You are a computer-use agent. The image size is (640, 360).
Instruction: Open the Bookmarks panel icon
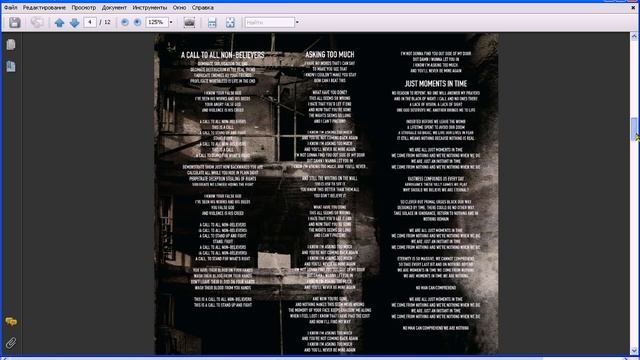pyautogui.click(x=11, y=66)
